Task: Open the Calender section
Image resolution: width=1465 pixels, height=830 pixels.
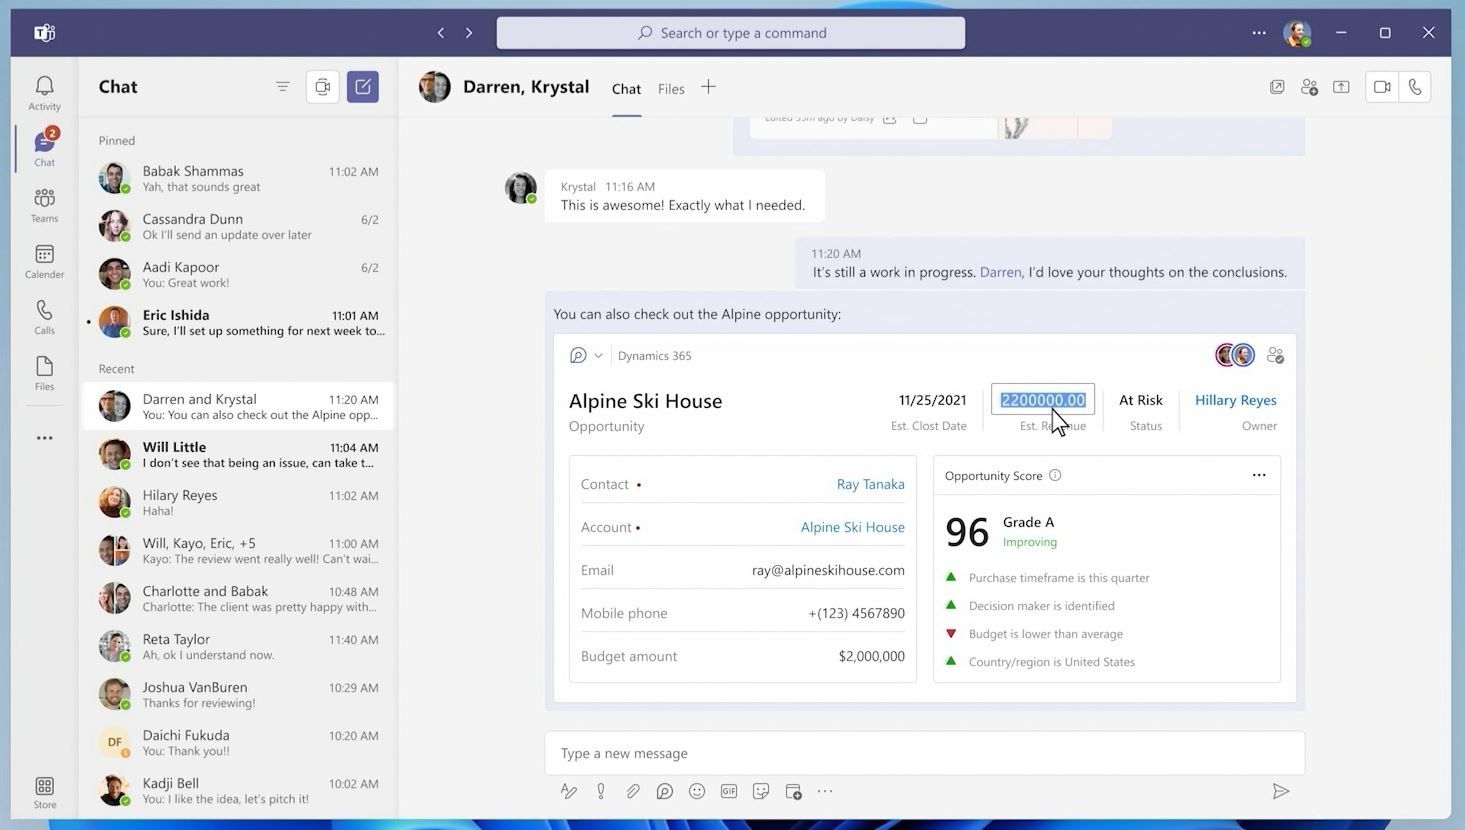Action: [x=44, y=261]
